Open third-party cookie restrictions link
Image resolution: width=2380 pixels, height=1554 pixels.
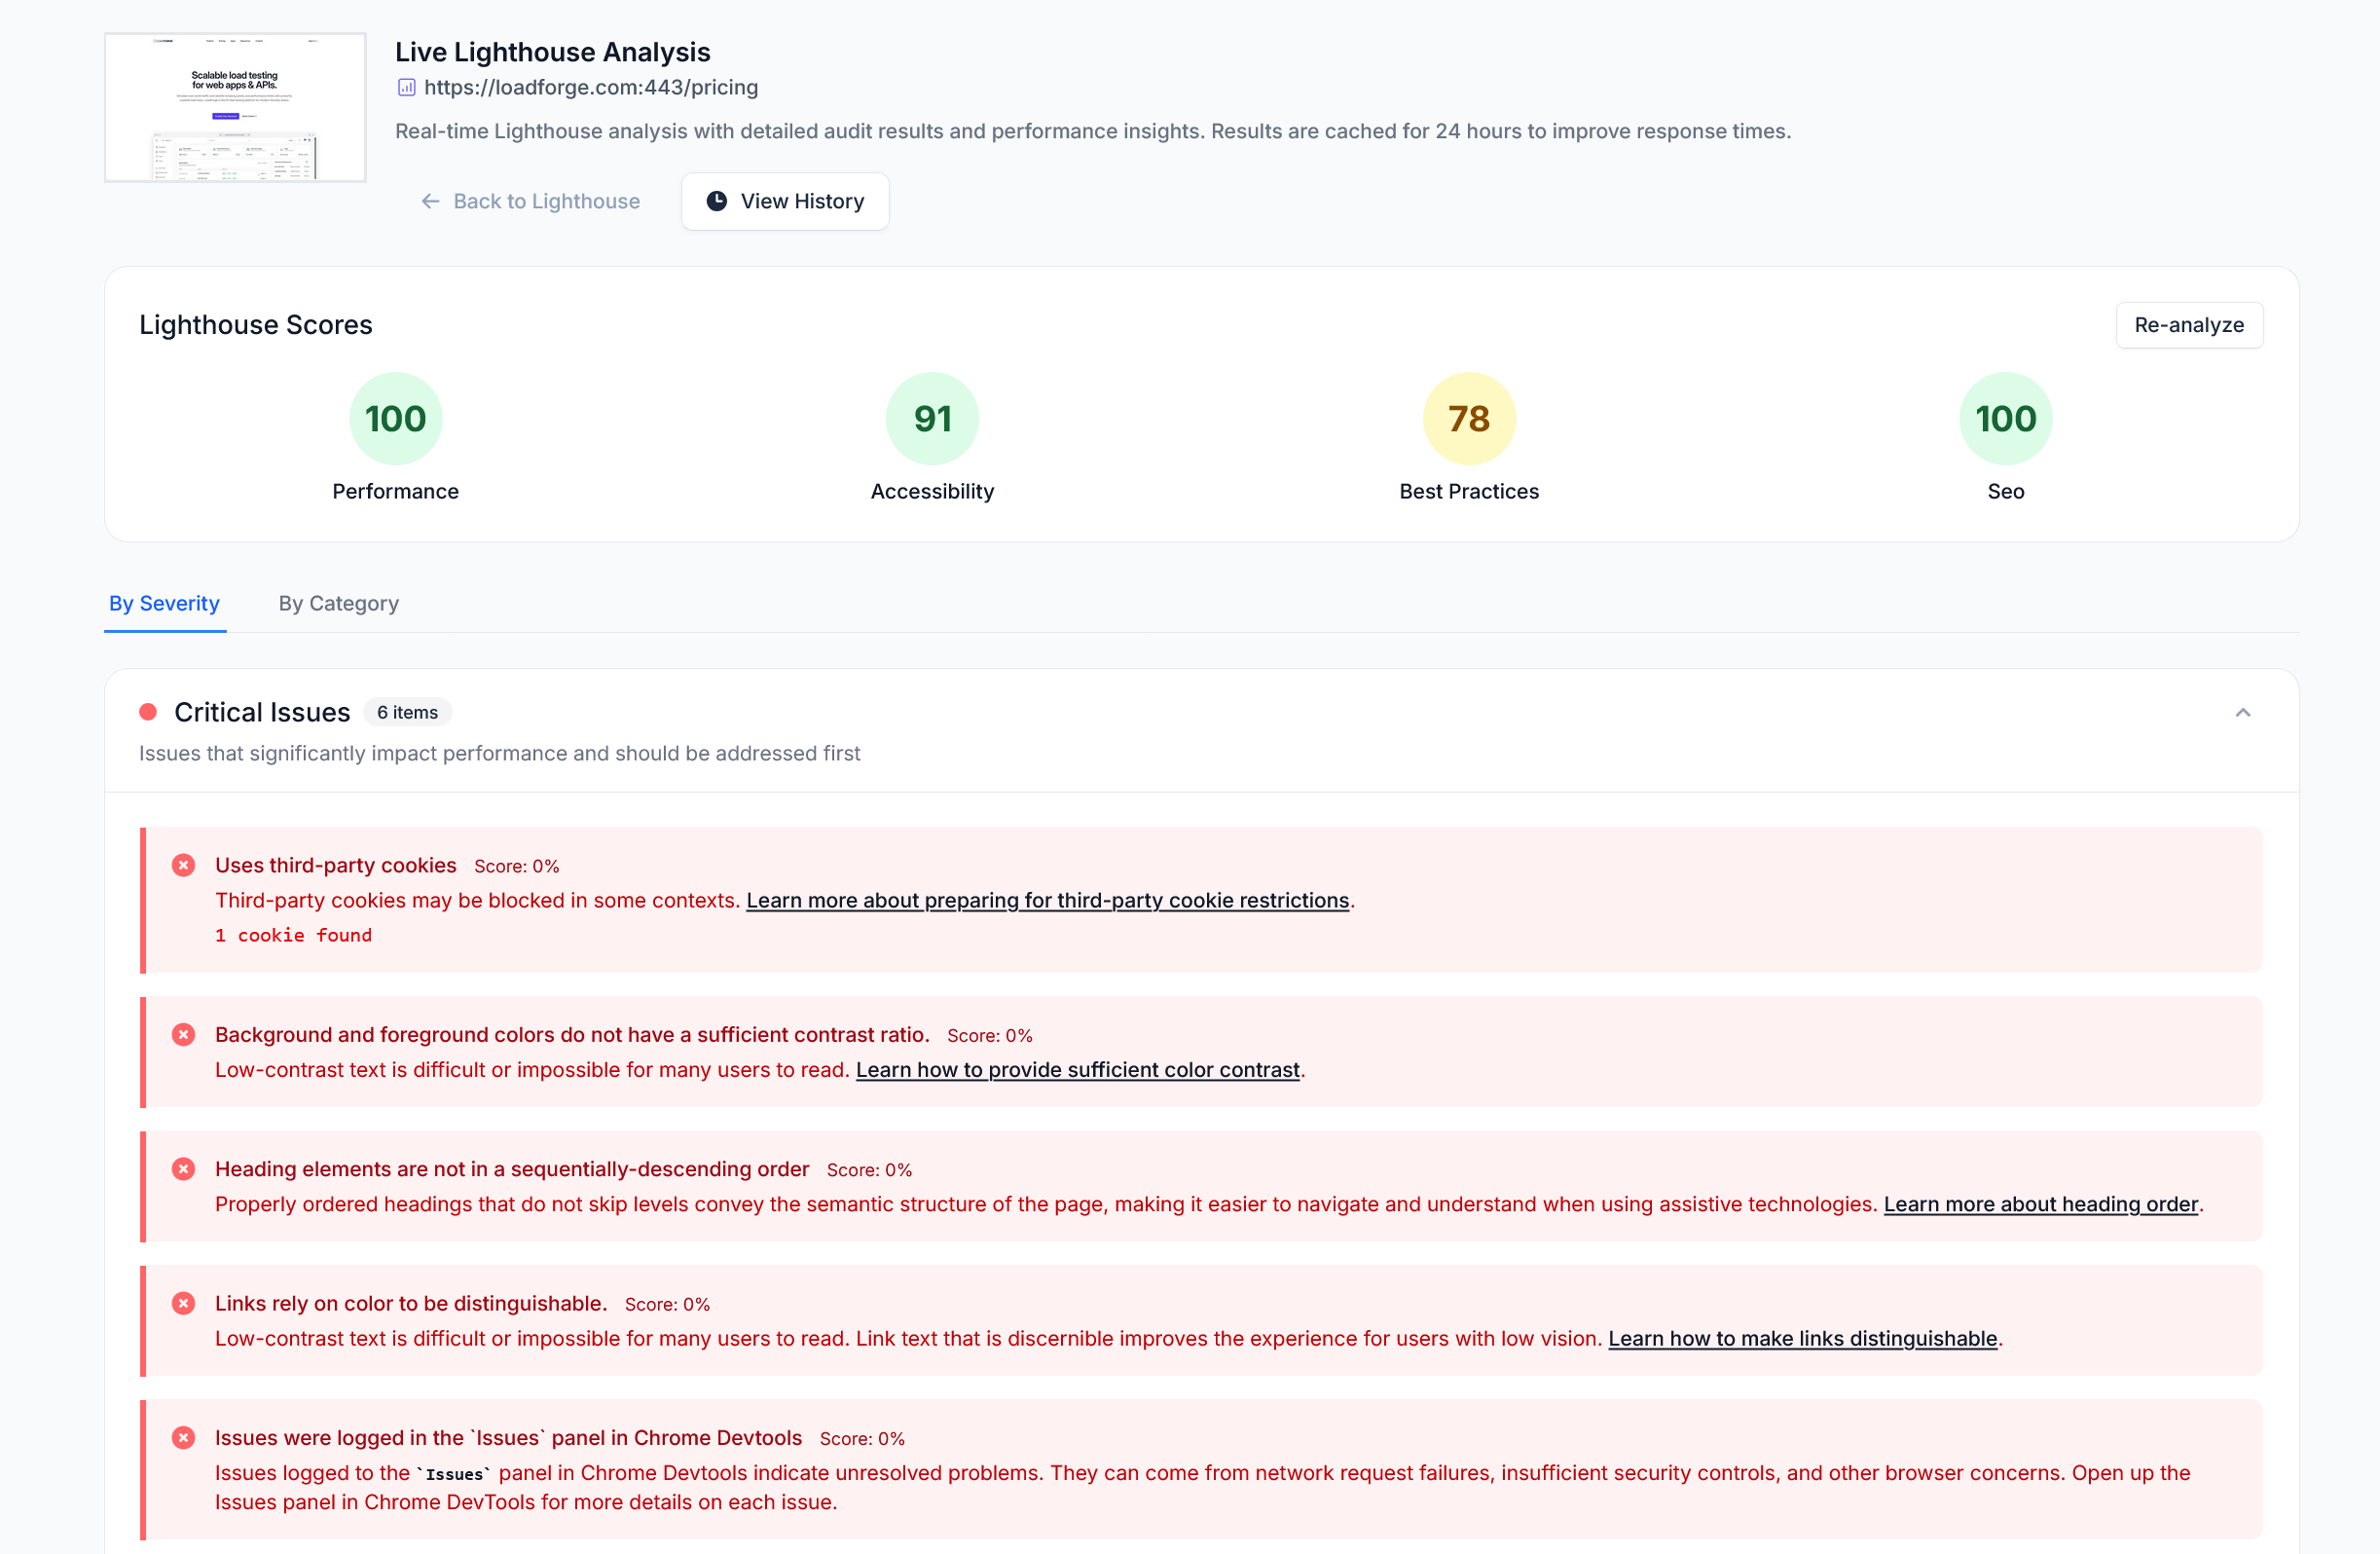tap(1047, 900)
